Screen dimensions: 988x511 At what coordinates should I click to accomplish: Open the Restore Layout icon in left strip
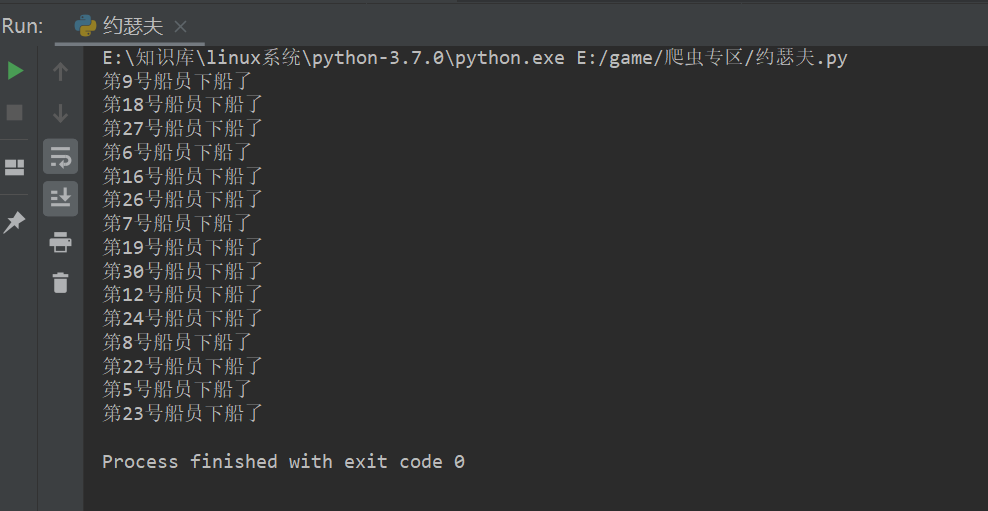point(14,167)
